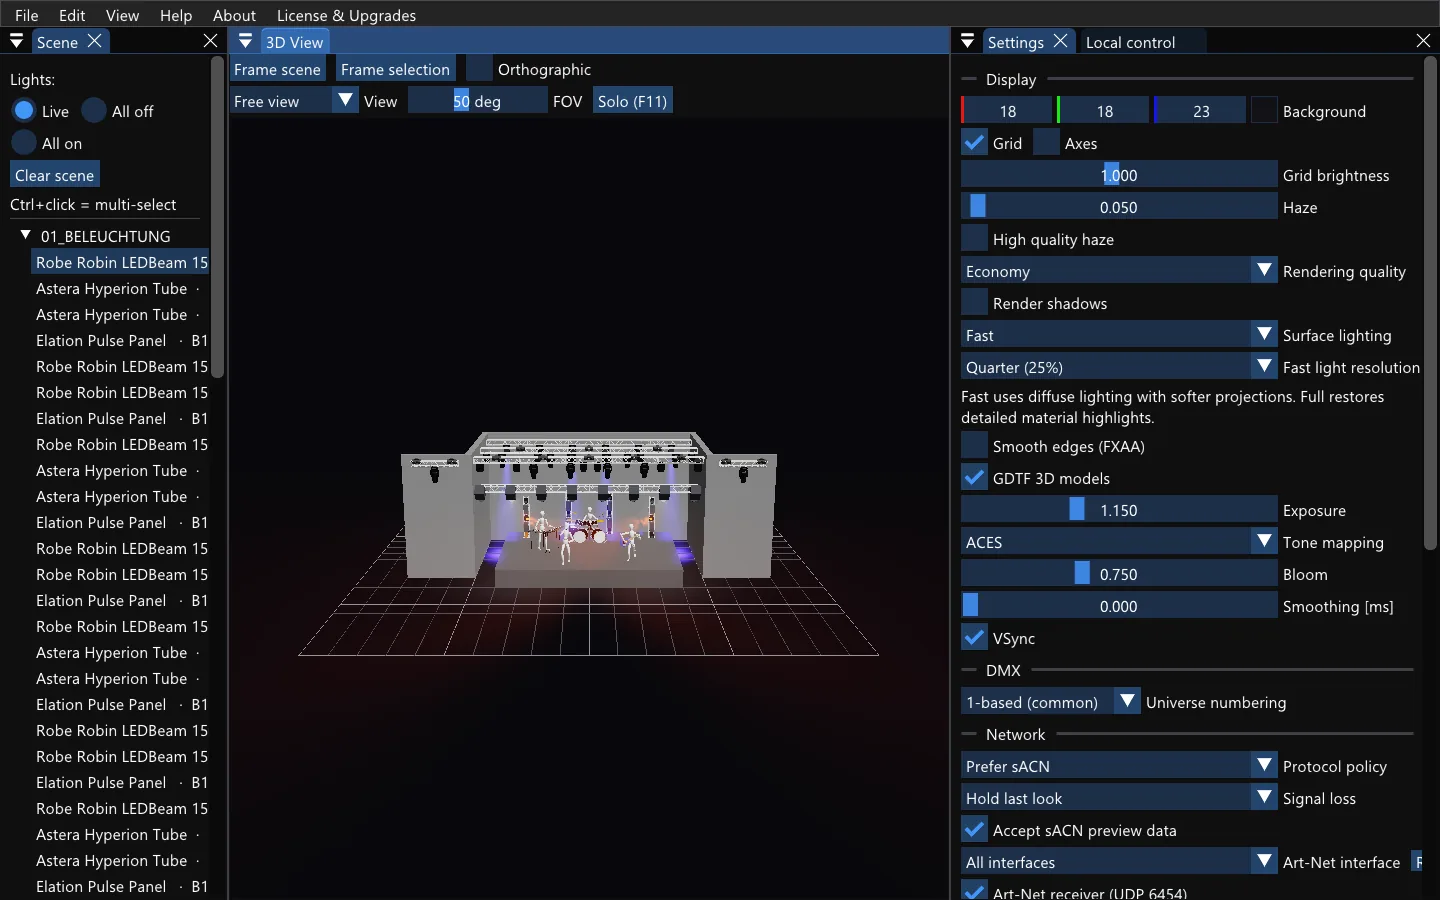Click the FOV degrees input field
Viewport: 1440px width, 900px height.
coord(477,101)
